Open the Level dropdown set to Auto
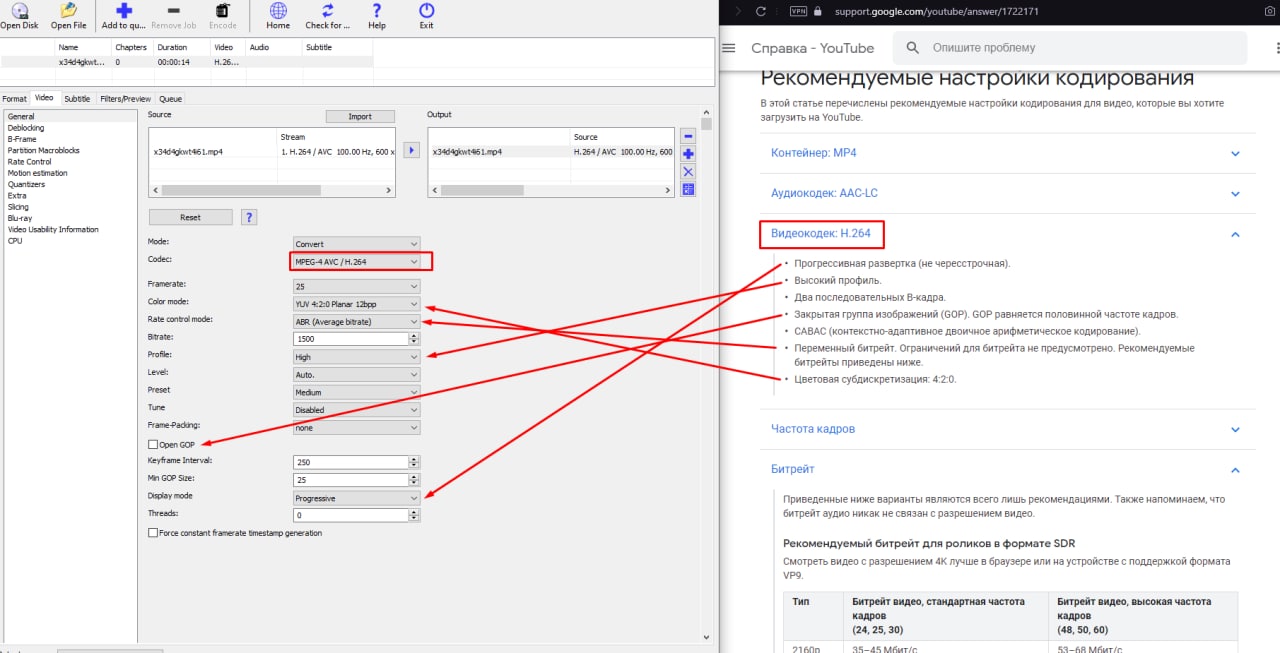This screenshot has height=653, width=1280. click(x=356, y=374)
